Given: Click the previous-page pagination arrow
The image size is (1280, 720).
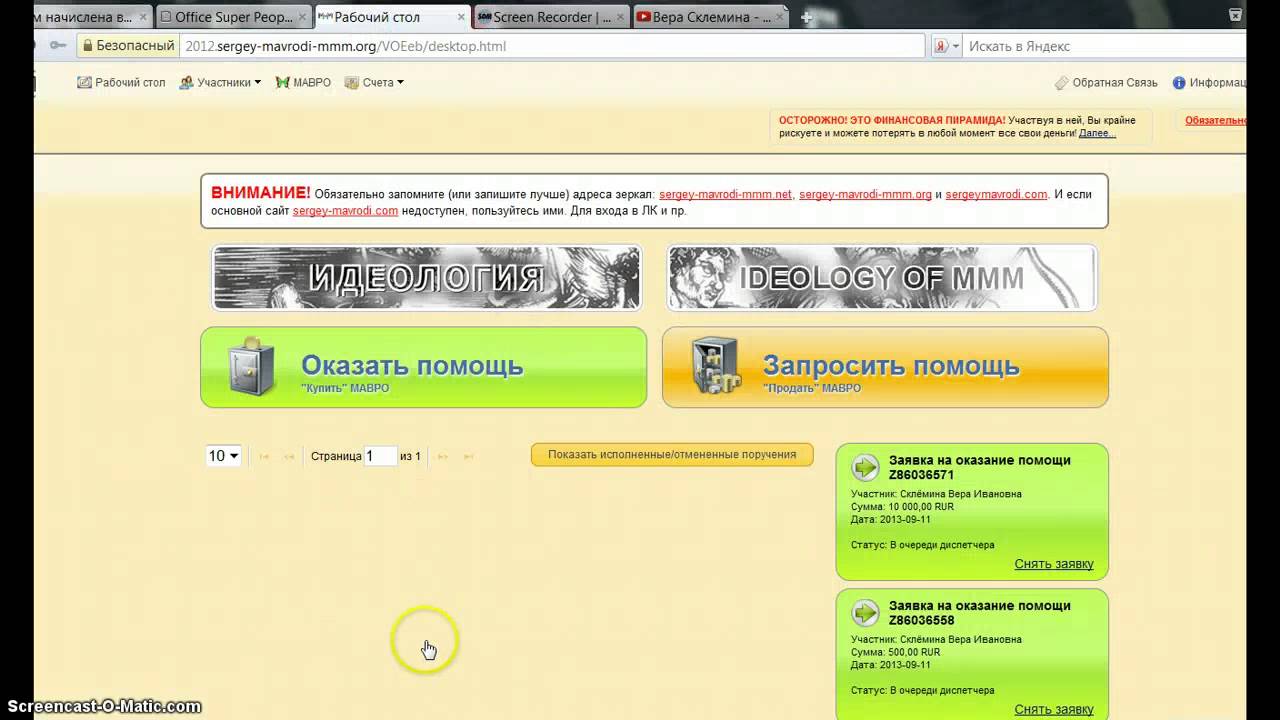Looking at the screenshot, I should pos(289,457).
